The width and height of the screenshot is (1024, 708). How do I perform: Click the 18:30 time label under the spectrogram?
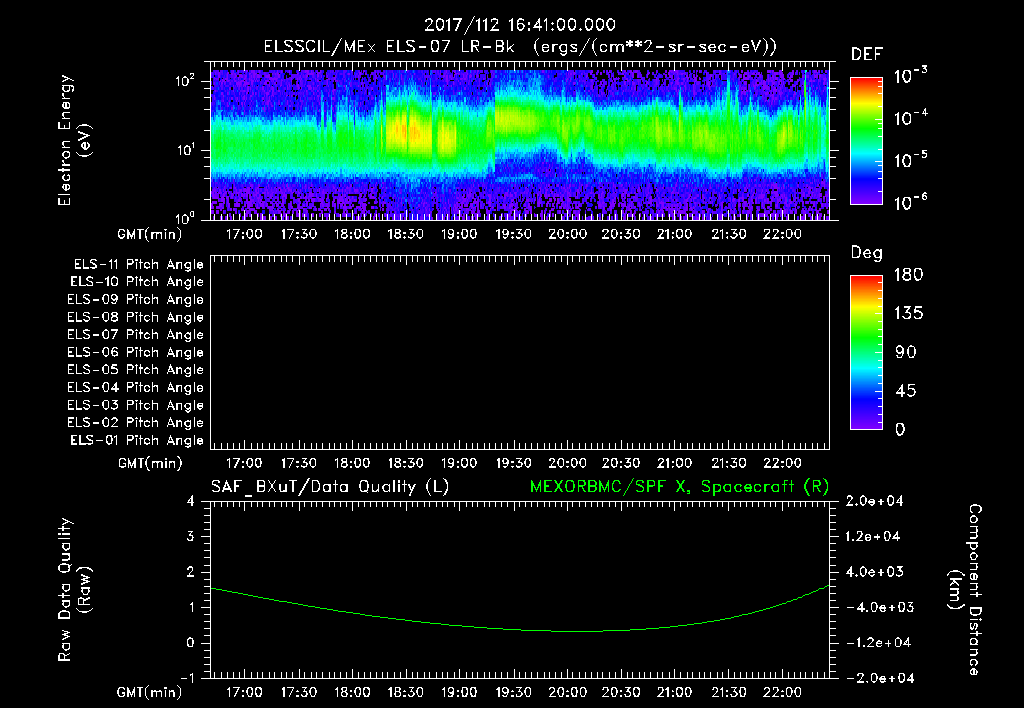(406, 234)
